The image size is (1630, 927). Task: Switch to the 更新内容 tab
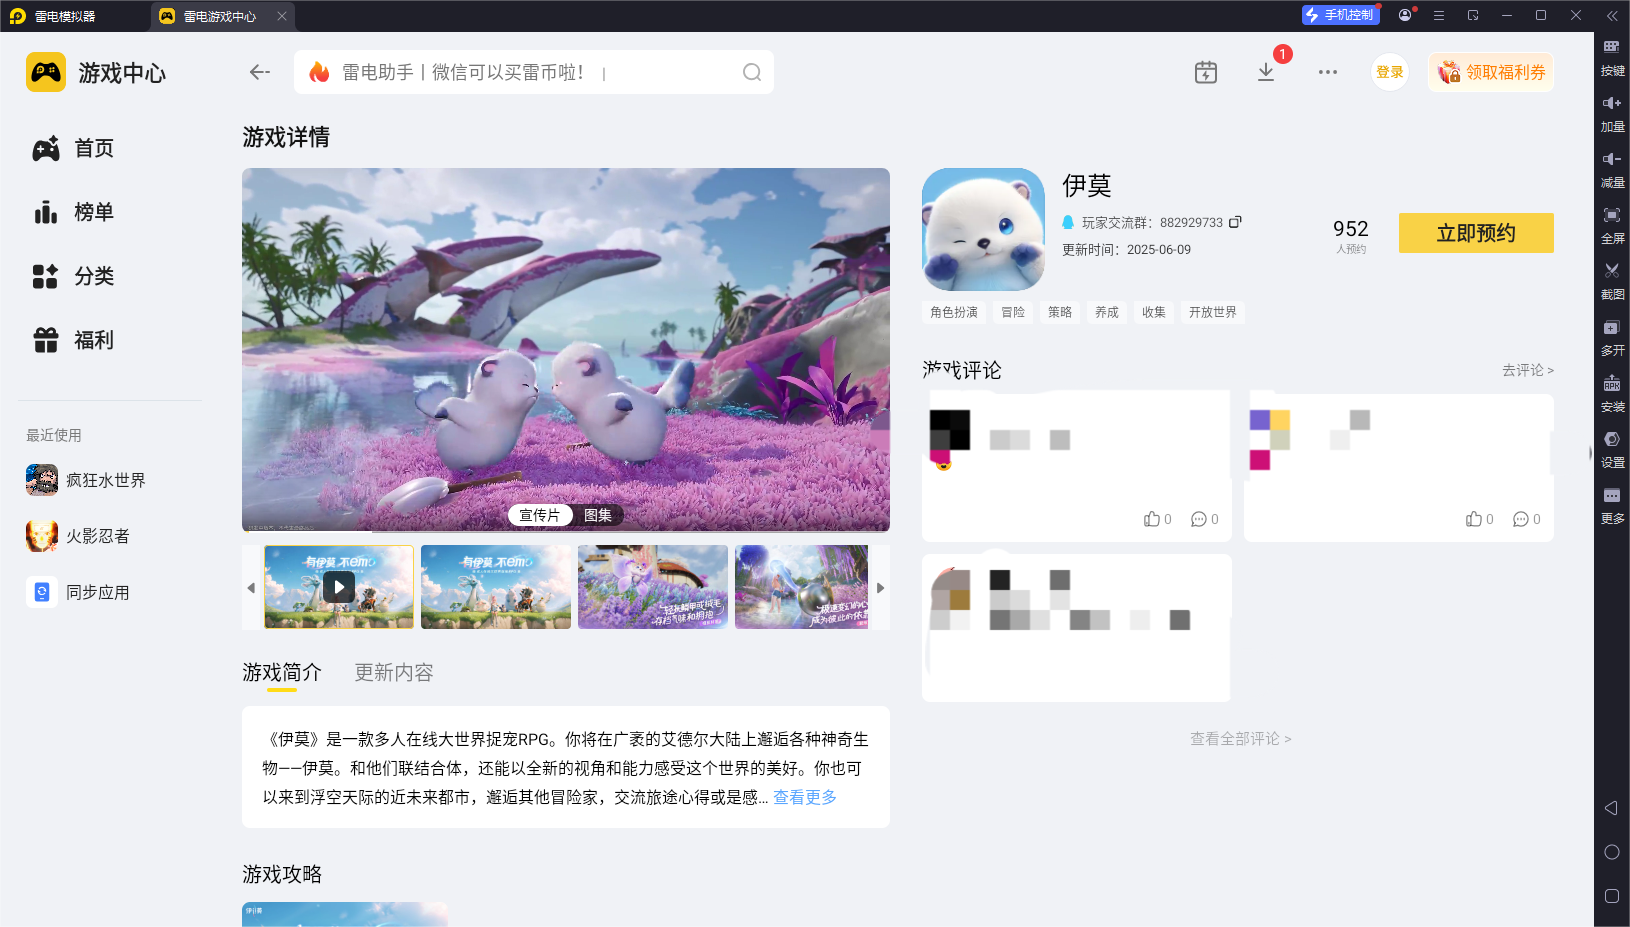pos(393,672)
